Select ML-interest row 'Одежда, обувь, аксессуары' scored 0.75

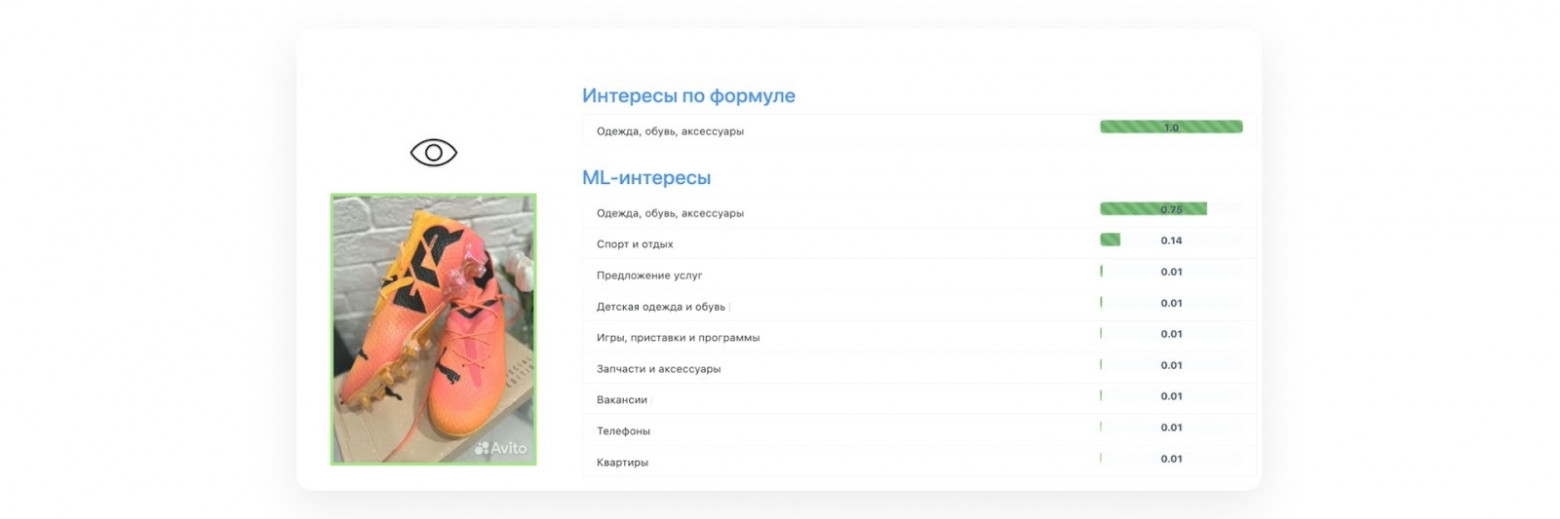pos(918,212)
